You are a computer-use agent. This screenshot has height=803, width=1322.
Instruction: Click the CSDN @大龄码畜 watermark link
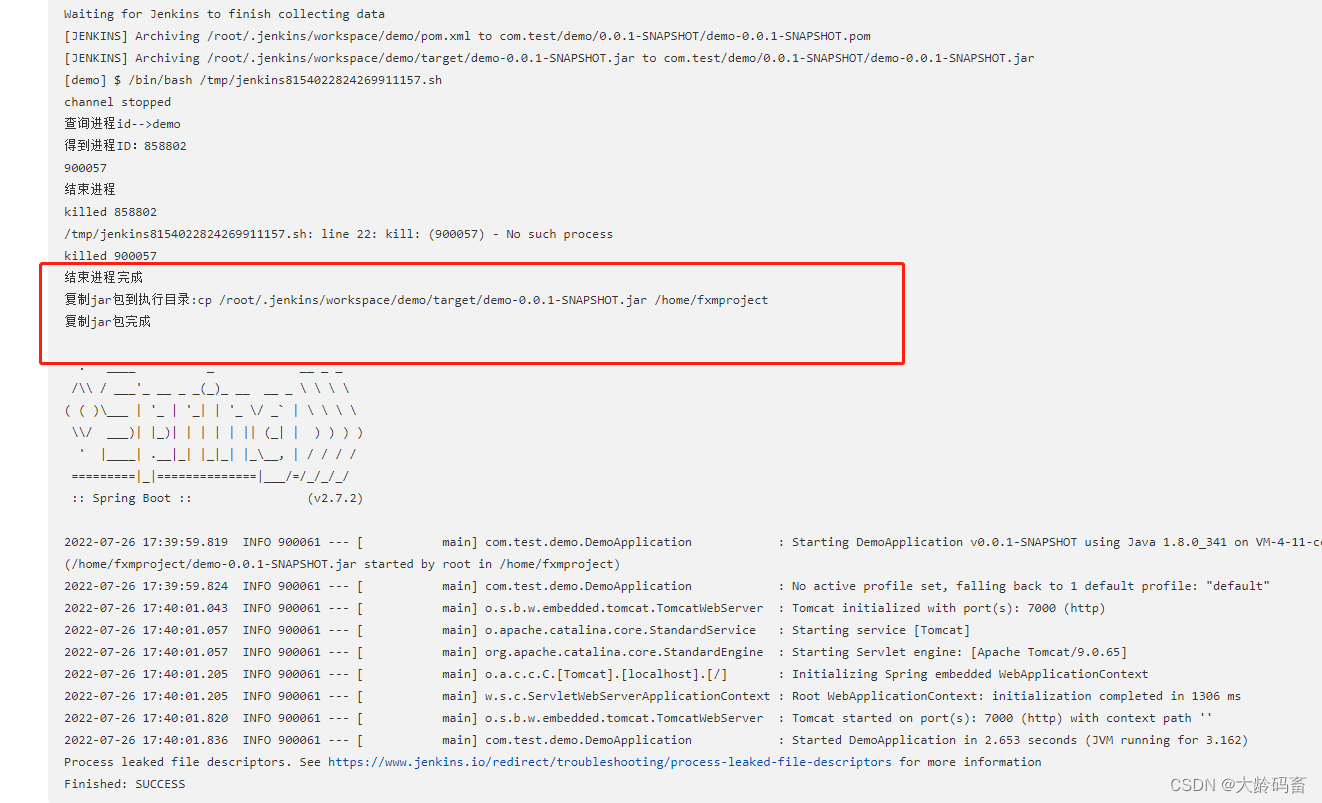(x=1237, y=784)
